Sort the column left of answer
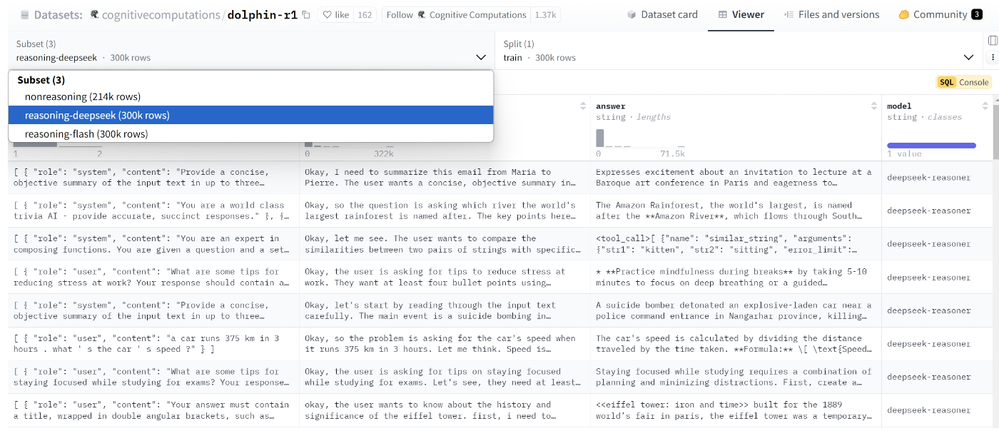Viewport: 999px width, 446px height. [x=582, y=106]
